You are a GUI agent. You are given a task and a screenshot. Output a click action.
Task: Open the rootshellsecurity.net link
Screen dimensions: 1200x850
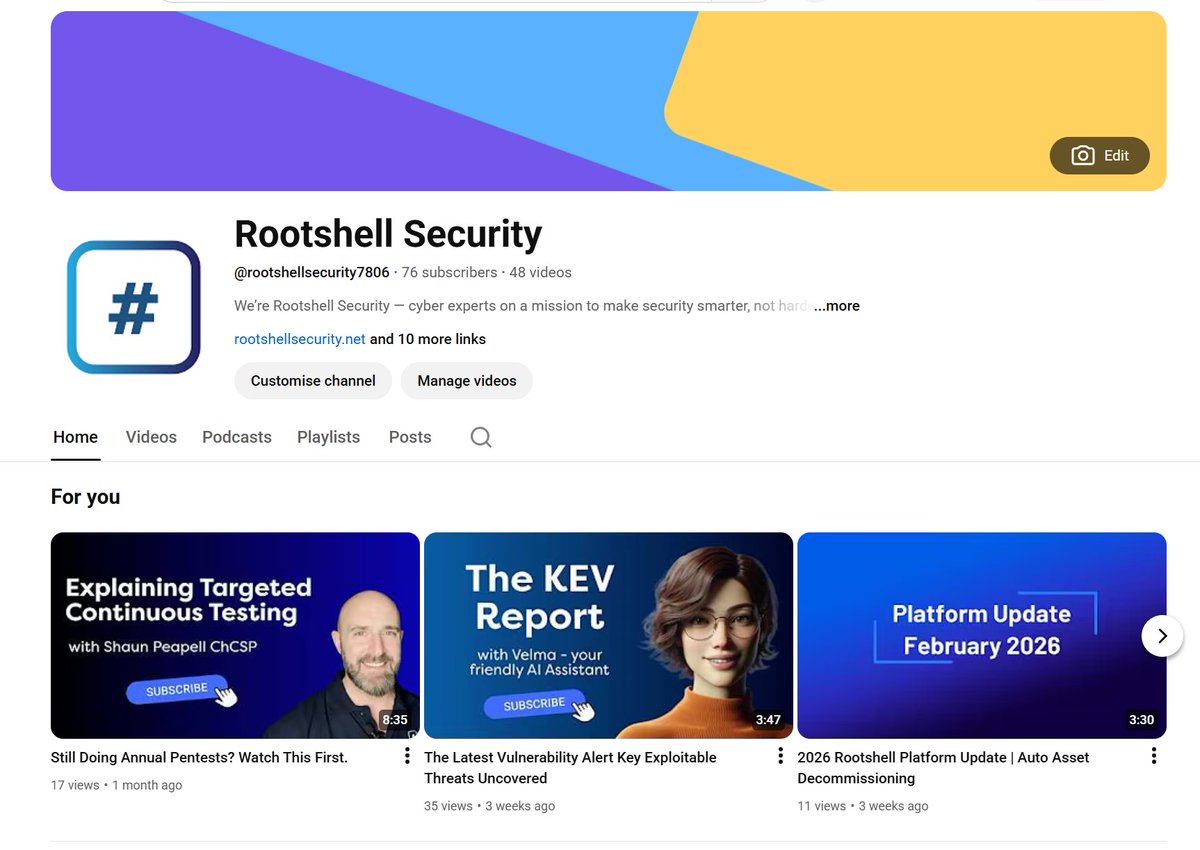tap(300, 339)
